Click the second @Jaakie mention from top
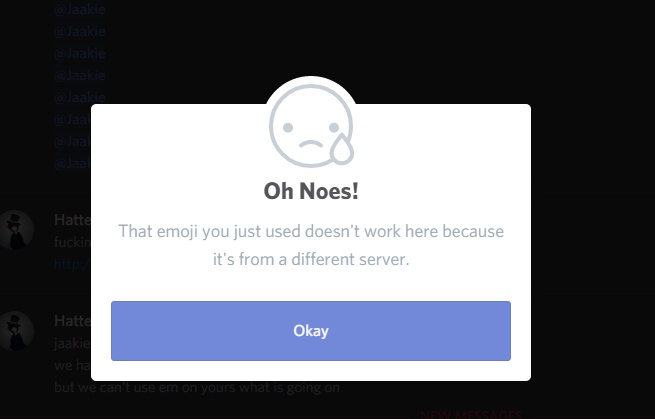The width and height of the screenshot is (655, 419). point(80,31)
